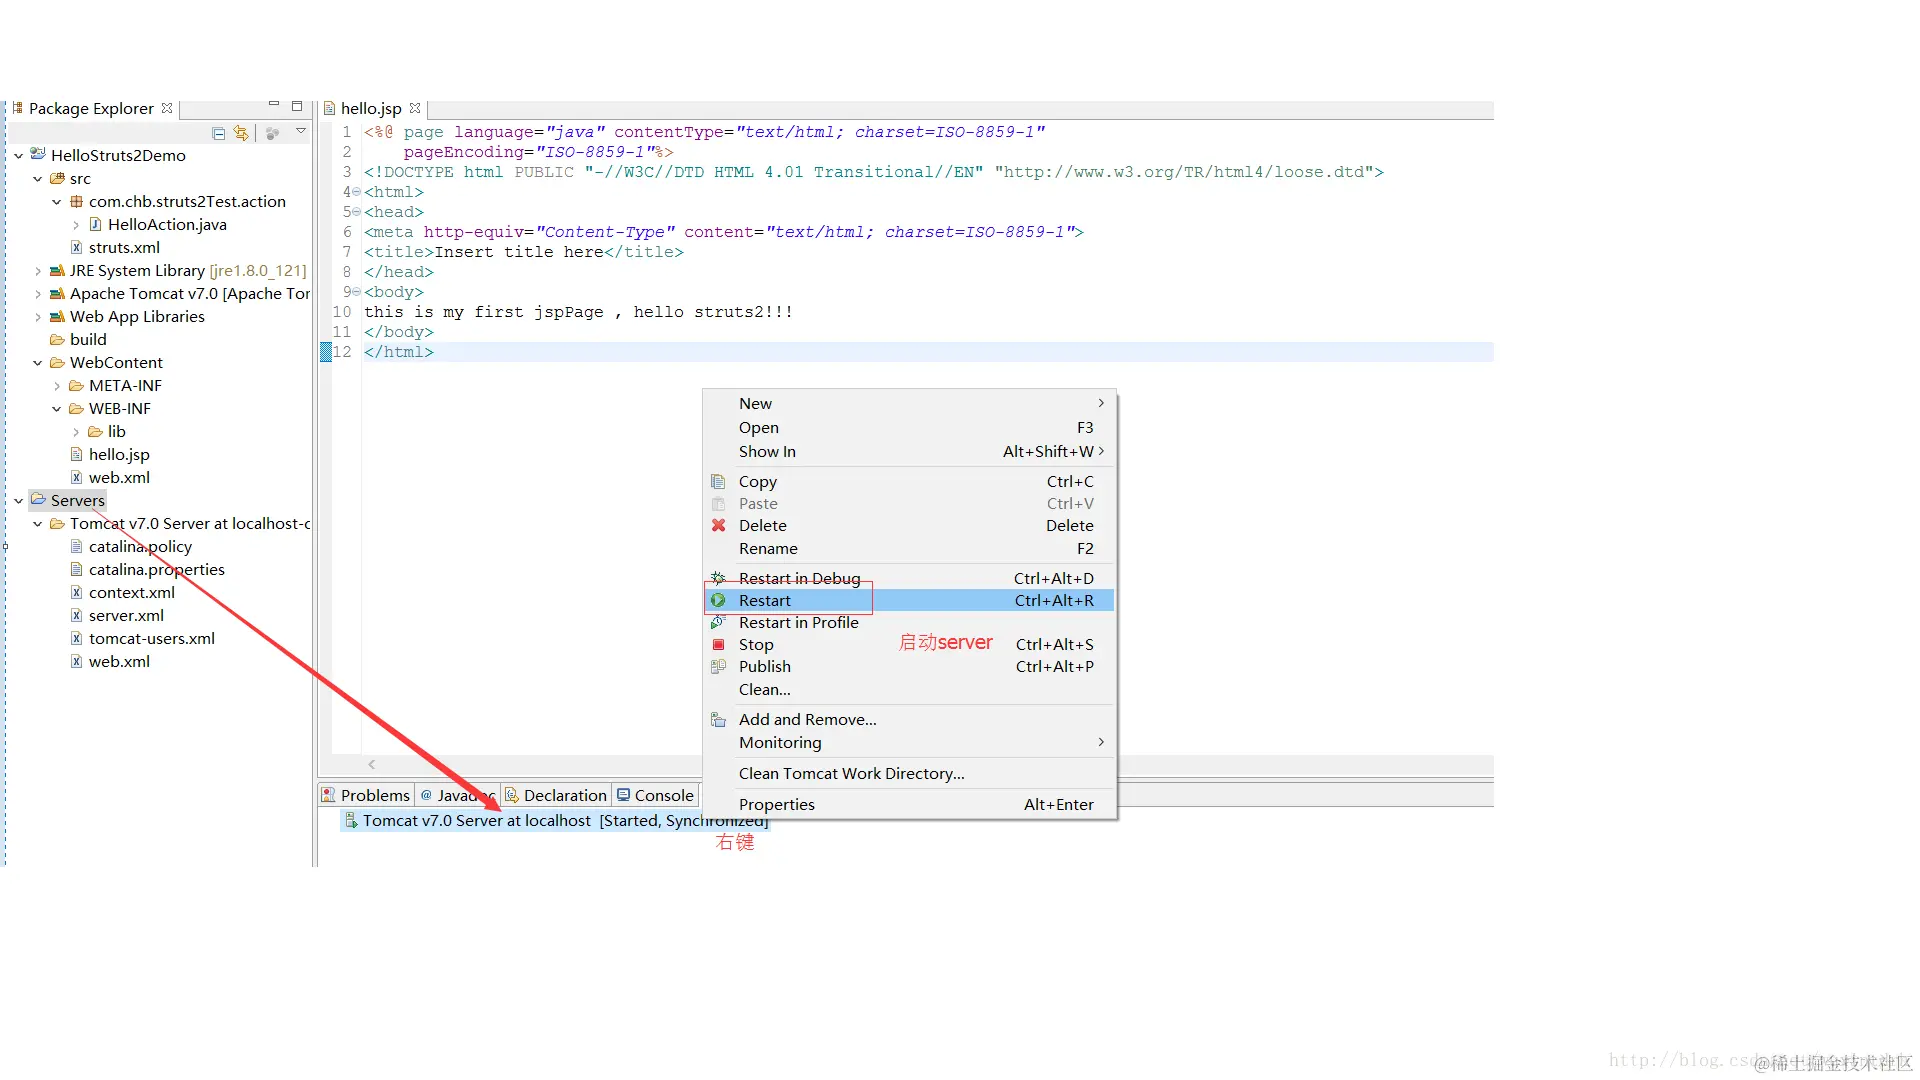The width and height of the screenshot is (1920, 1080).
Task: Click the red Stop square icon
Action: click(x=718, y=645)
